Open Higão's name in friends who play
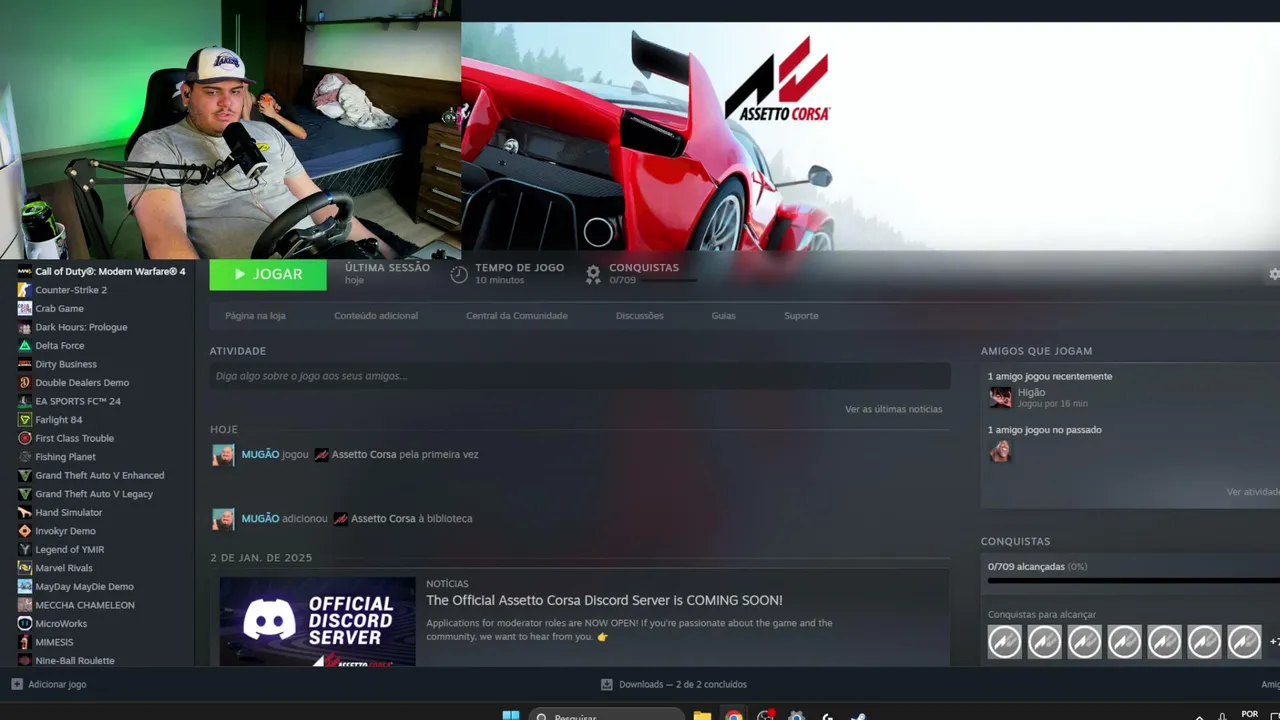 point(1031,393)
